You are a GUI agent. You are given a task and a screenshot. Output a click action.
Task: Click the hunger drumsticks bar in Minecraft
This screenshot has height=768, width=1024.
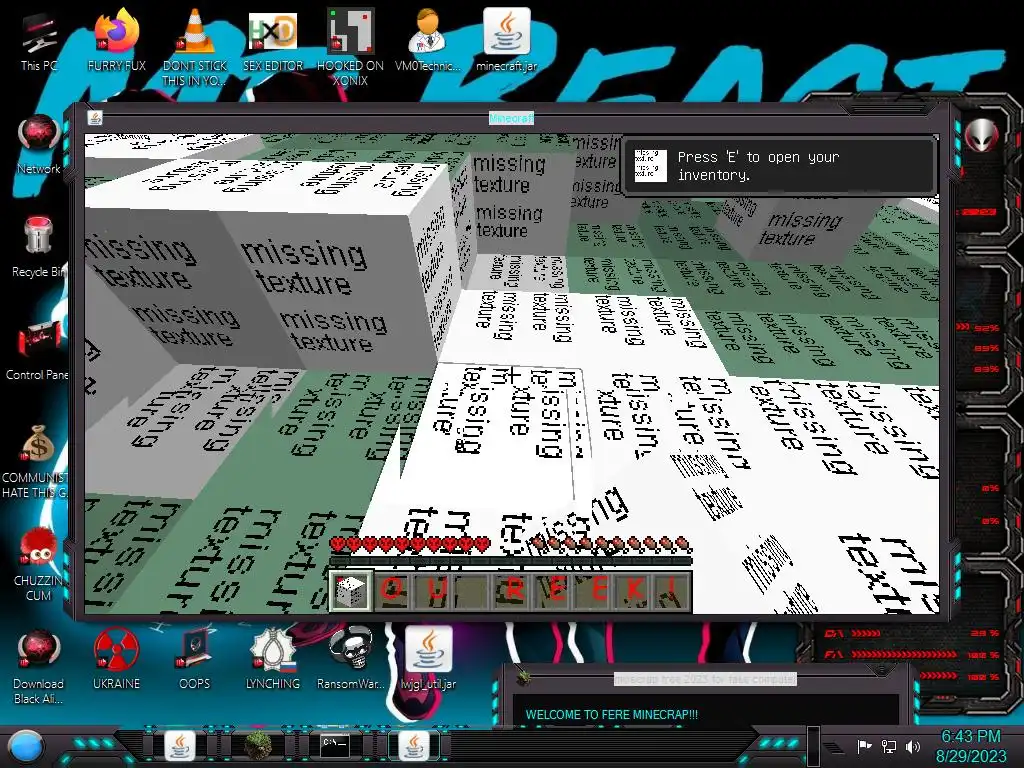coord(610,544)
